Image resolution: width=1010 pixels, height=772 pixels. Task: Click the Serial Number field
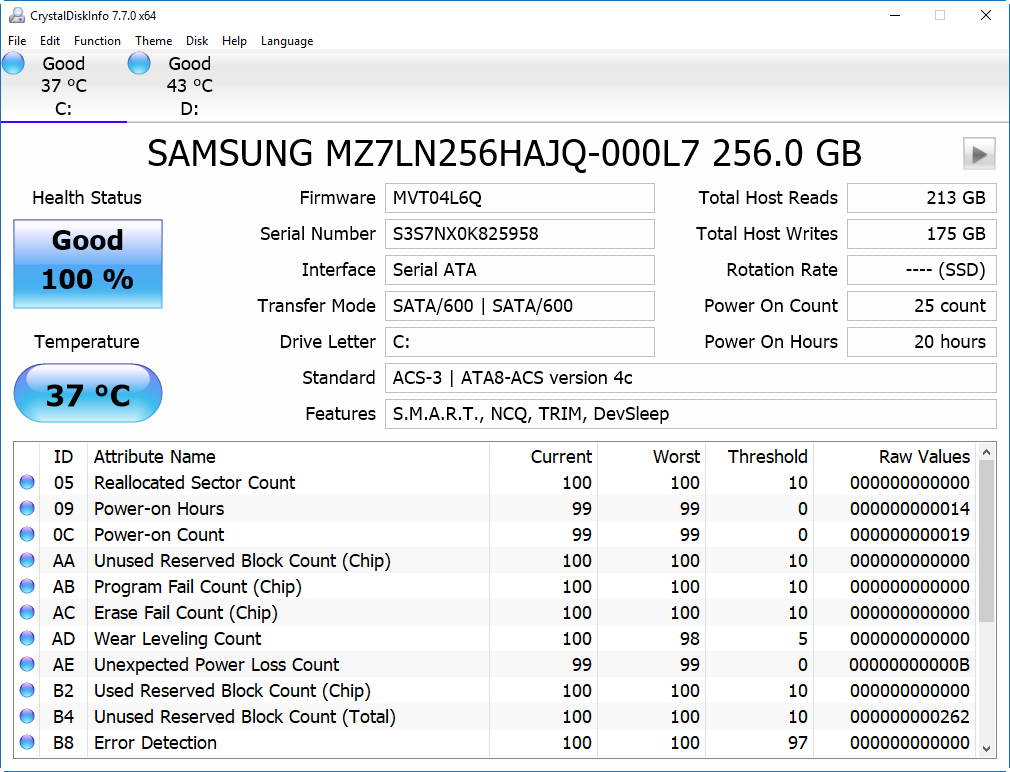520,234
